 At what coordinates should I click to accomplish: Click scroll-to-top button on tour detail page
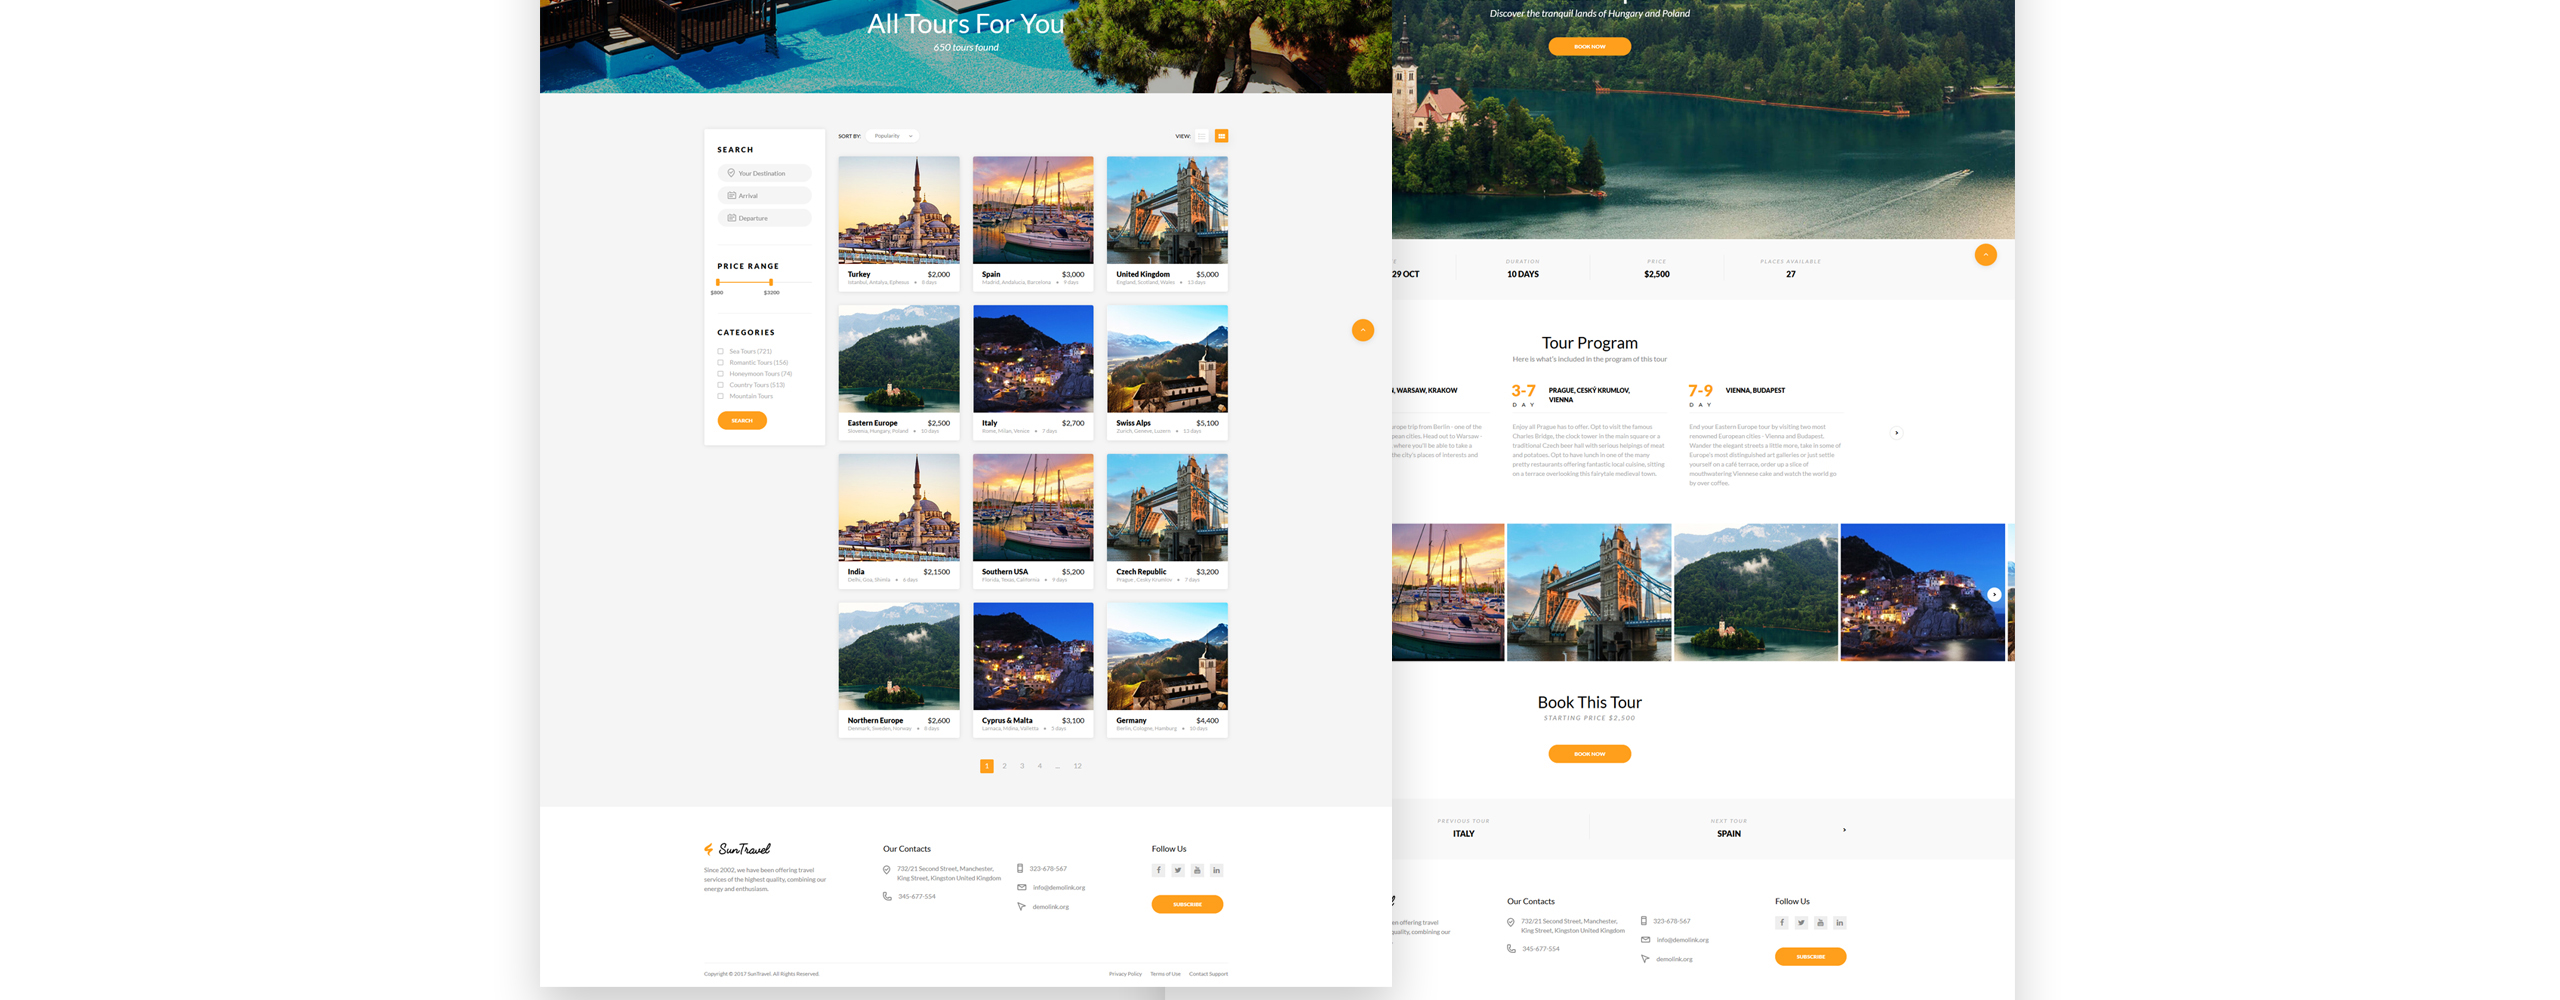click(1985, 255)
